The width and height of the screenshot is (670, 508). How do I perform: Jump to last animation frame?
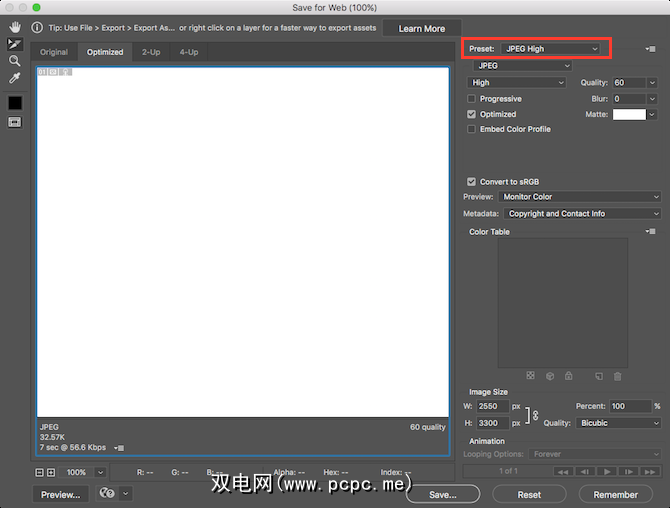pyautogui.click(x=650, y=472)
